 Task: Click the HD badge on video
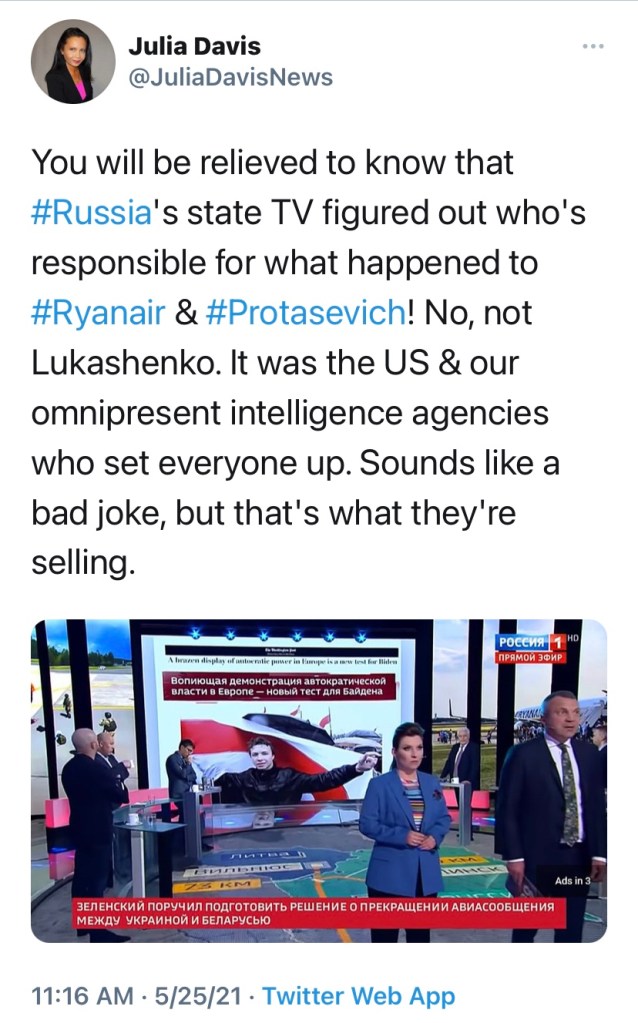[x=572, y=637]
